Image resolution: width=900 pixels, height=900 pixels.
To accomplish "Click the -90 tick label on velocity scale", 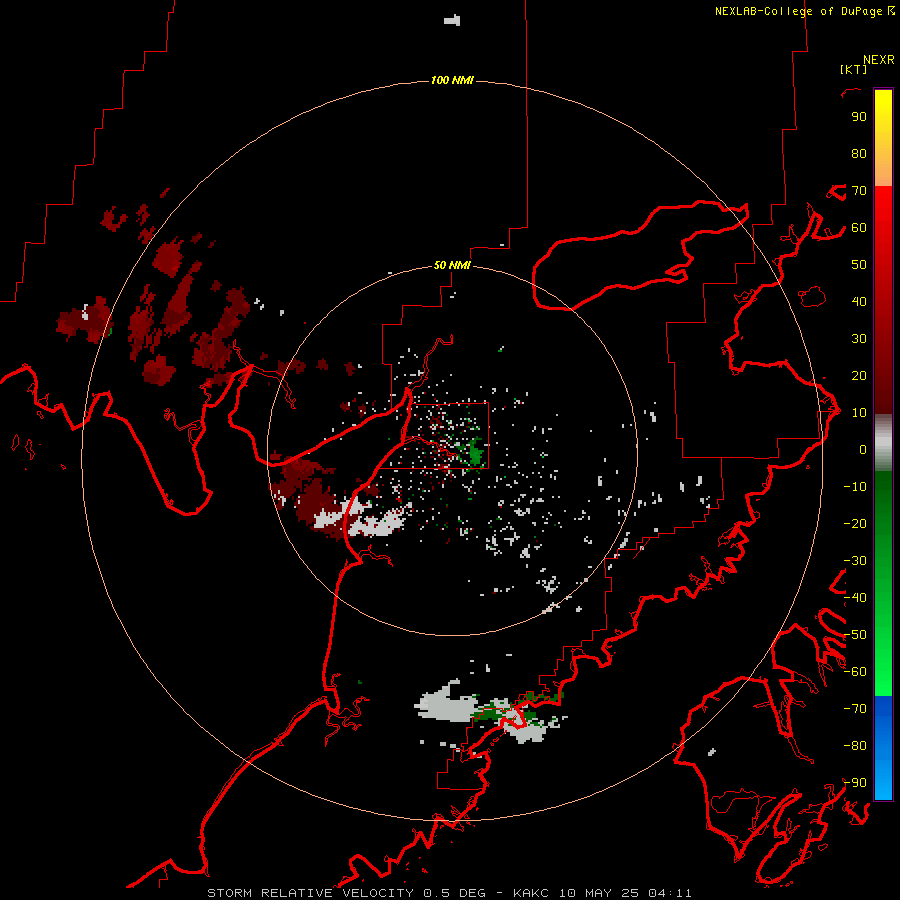I will point(855,783).
